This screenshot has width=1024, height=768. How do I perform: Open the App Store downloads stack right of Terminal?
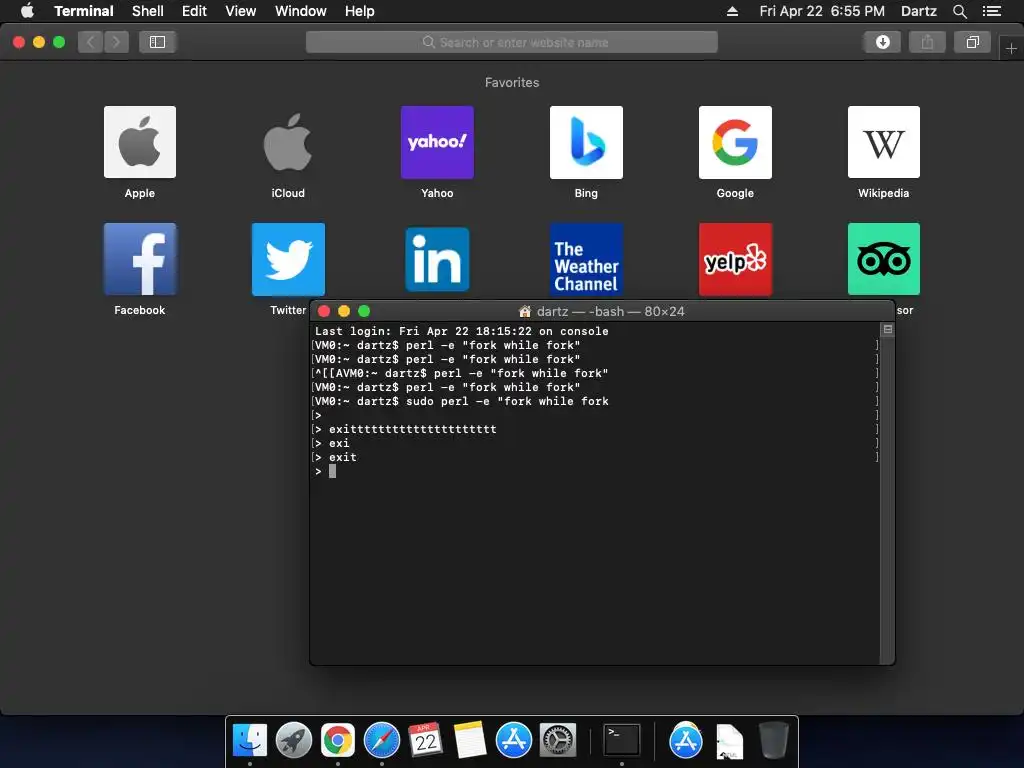coord(686,741)
